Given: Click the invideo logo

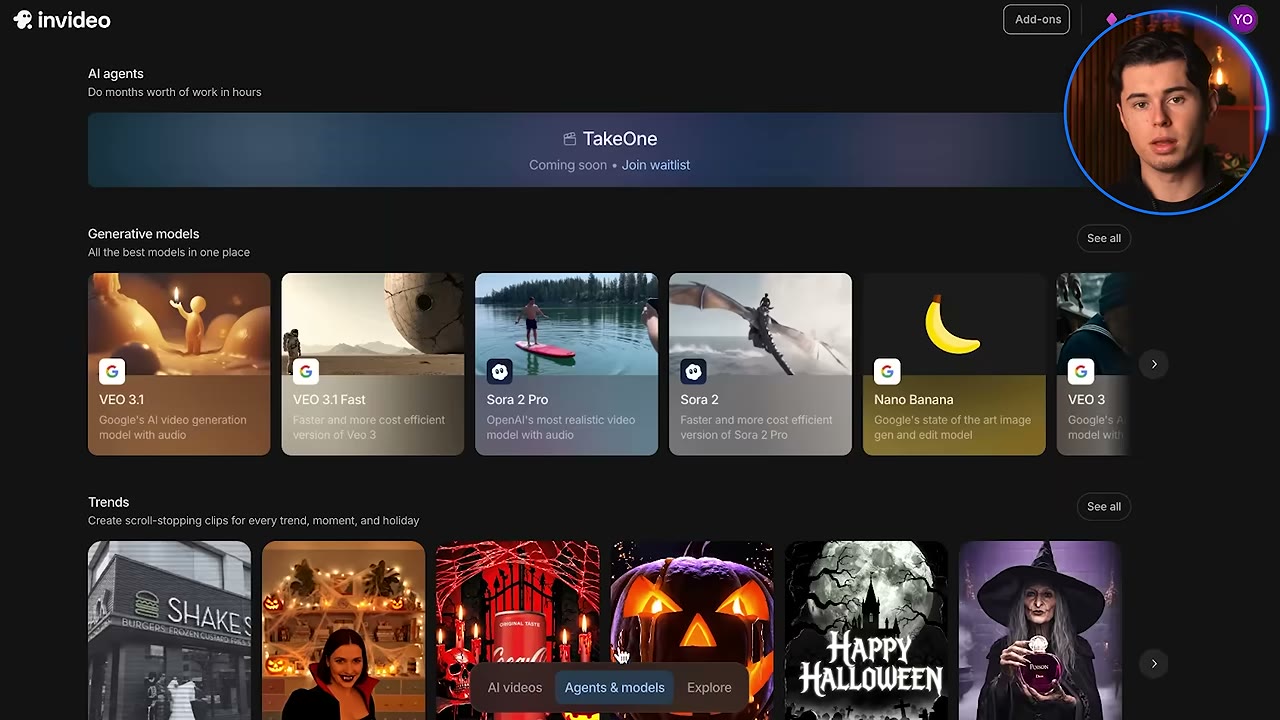Looking at the screenshot, I should point(62,20).
